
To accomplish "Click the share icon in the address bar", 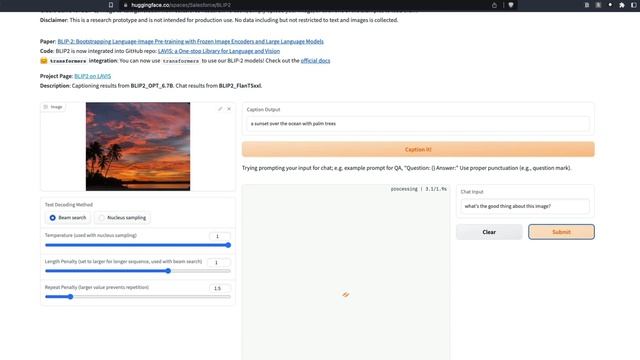I will (494, 5).
